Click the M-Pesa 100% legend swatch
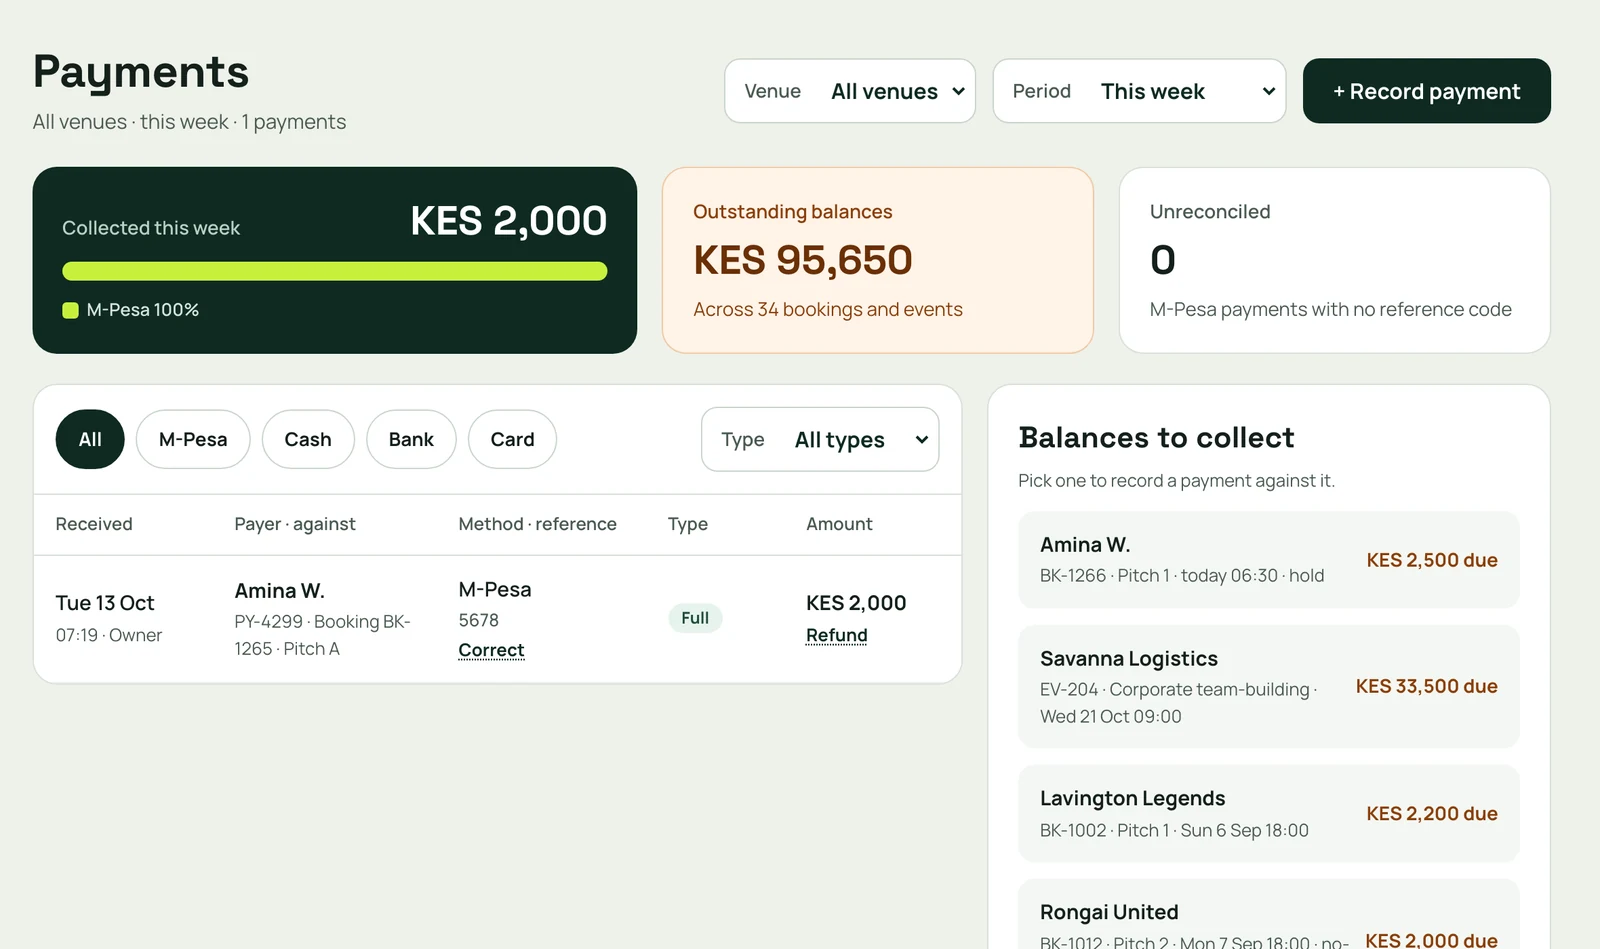The width and height of the screenshot is (1600, 949). (x=70, y=310)
